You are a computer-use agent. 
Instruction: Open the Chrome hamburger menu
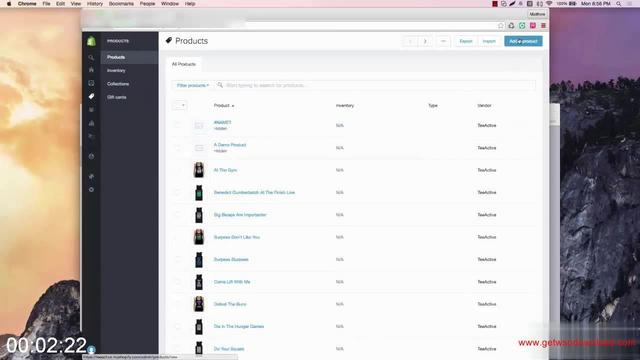click(x=543, y=25)
